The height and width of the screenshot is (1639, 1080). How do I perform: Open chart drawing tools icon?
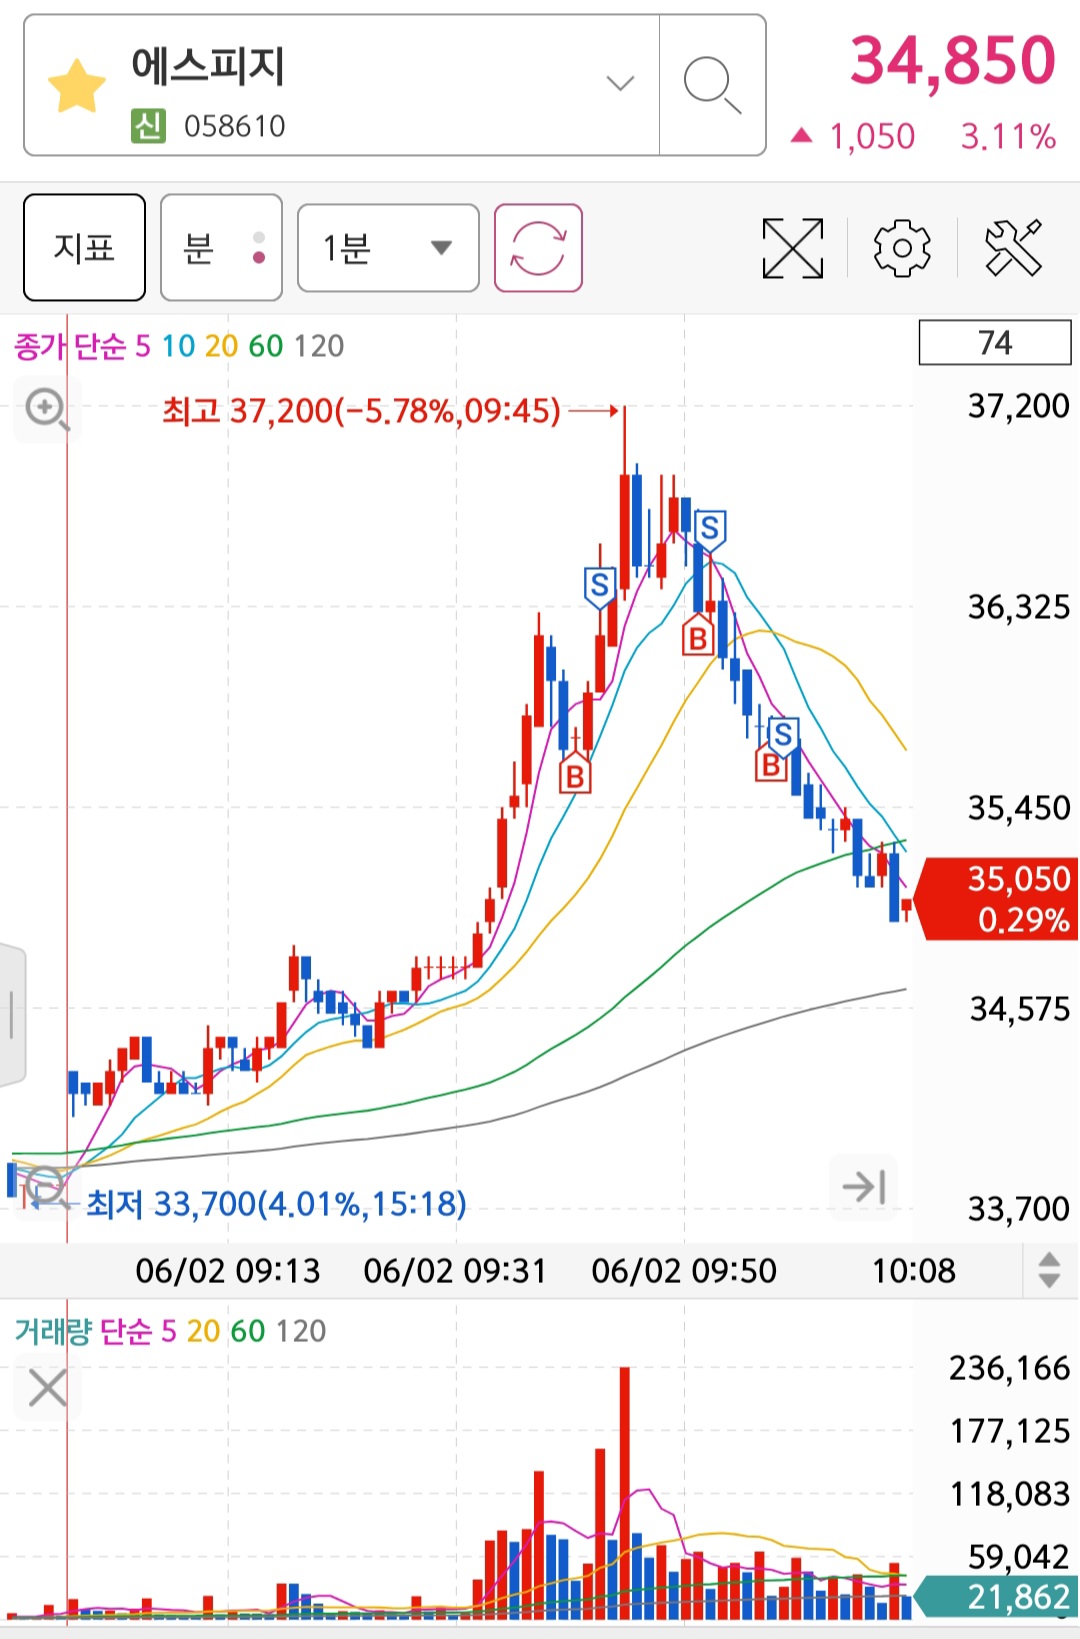1014,248
